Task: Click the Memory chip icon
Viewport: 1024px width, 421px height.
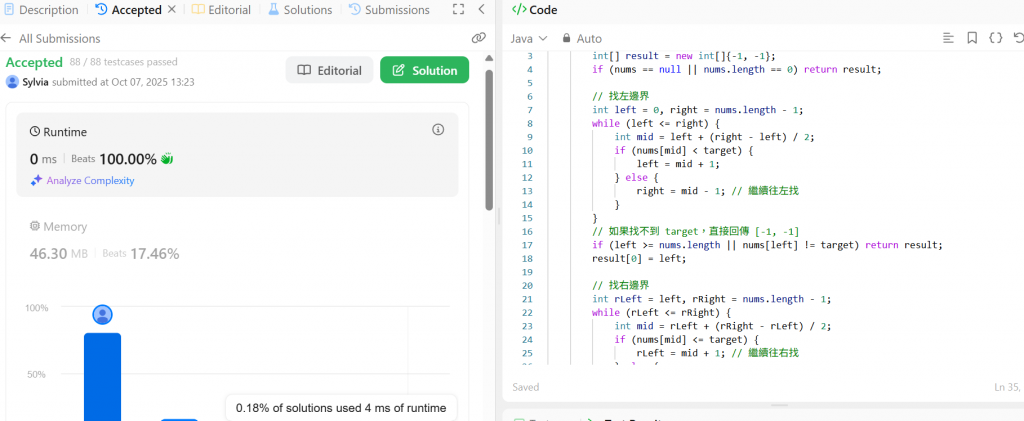Action: tap(35, 226)
